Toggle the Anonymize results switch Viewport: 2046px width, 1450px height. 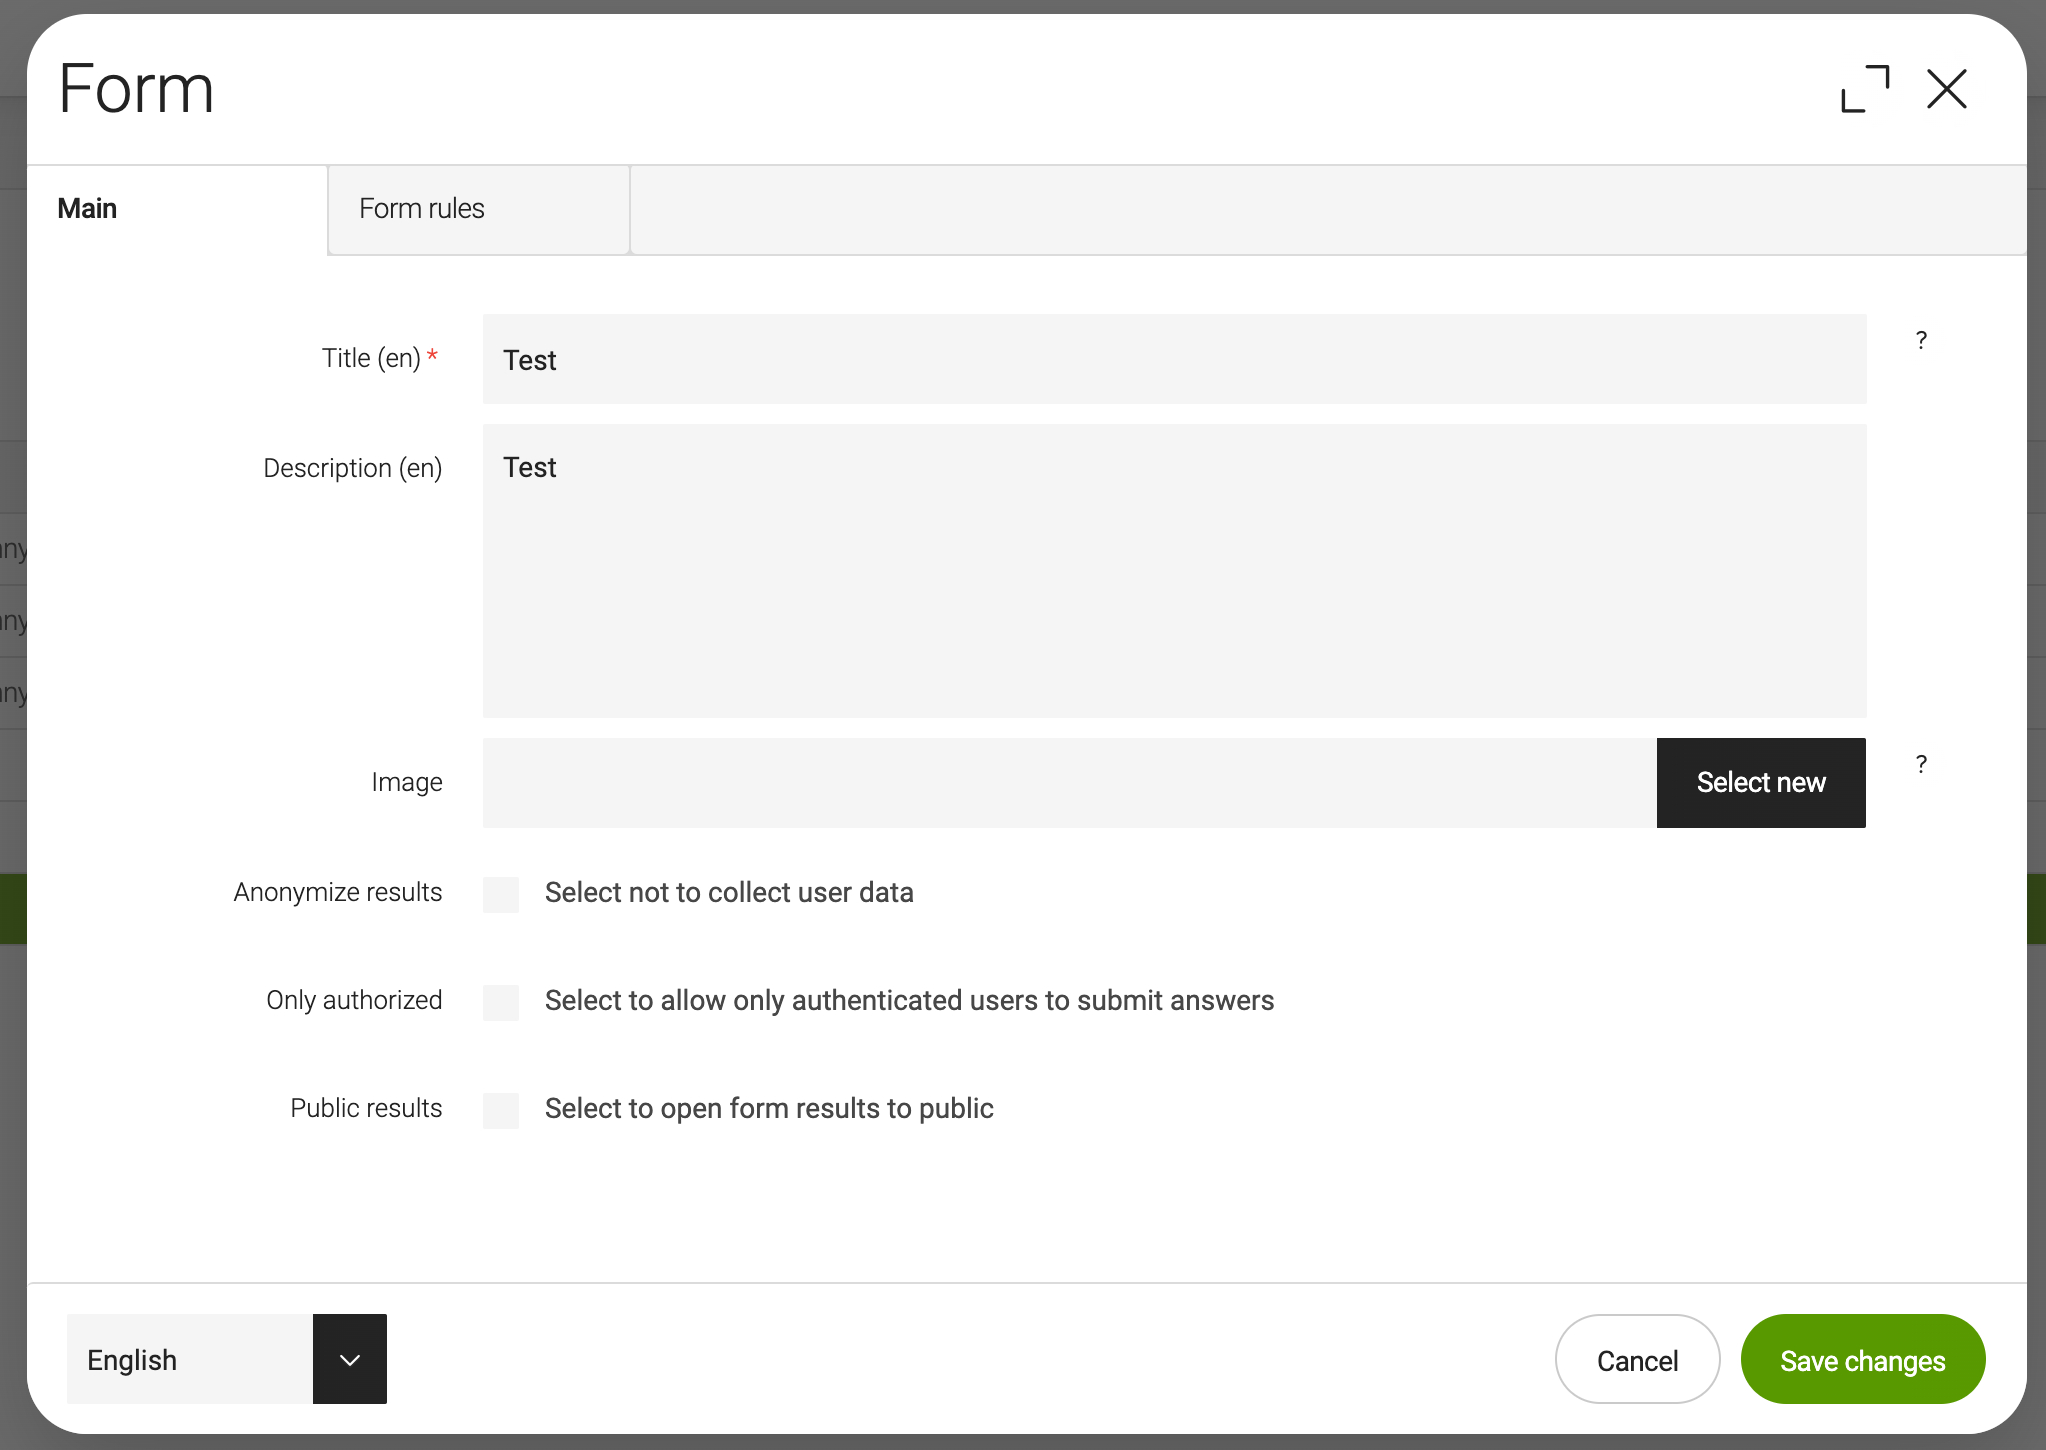coord(502,891)
